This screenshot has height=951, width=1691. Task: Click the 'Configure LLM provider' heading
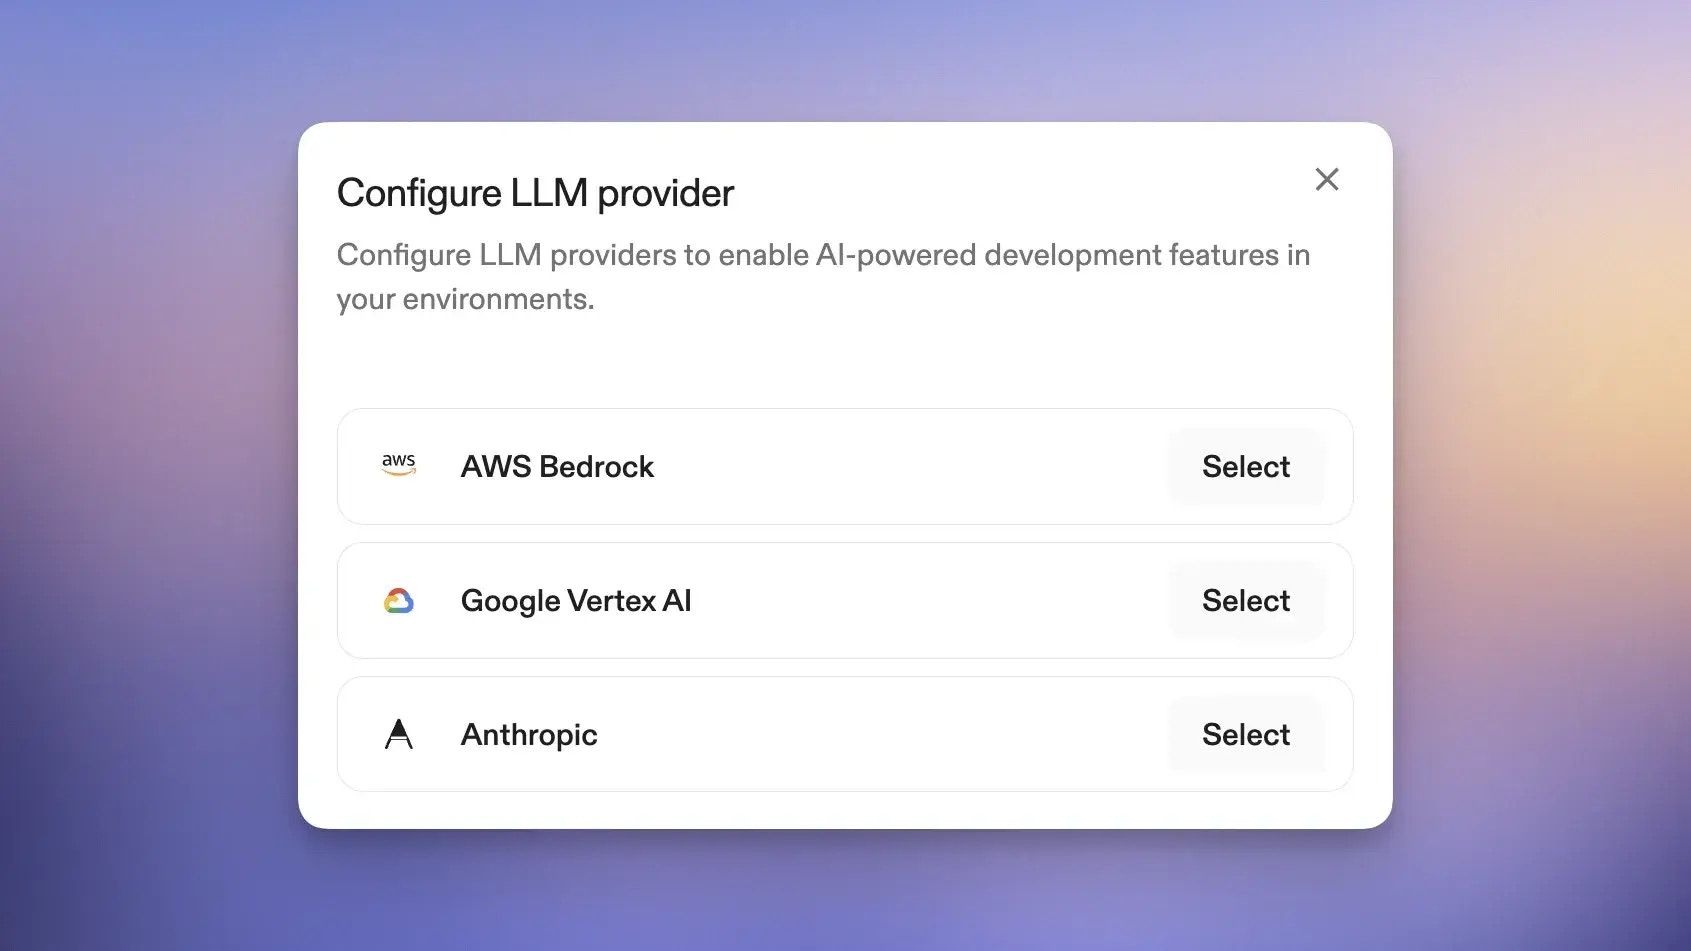pyautogui.click(x=535, y=193)
